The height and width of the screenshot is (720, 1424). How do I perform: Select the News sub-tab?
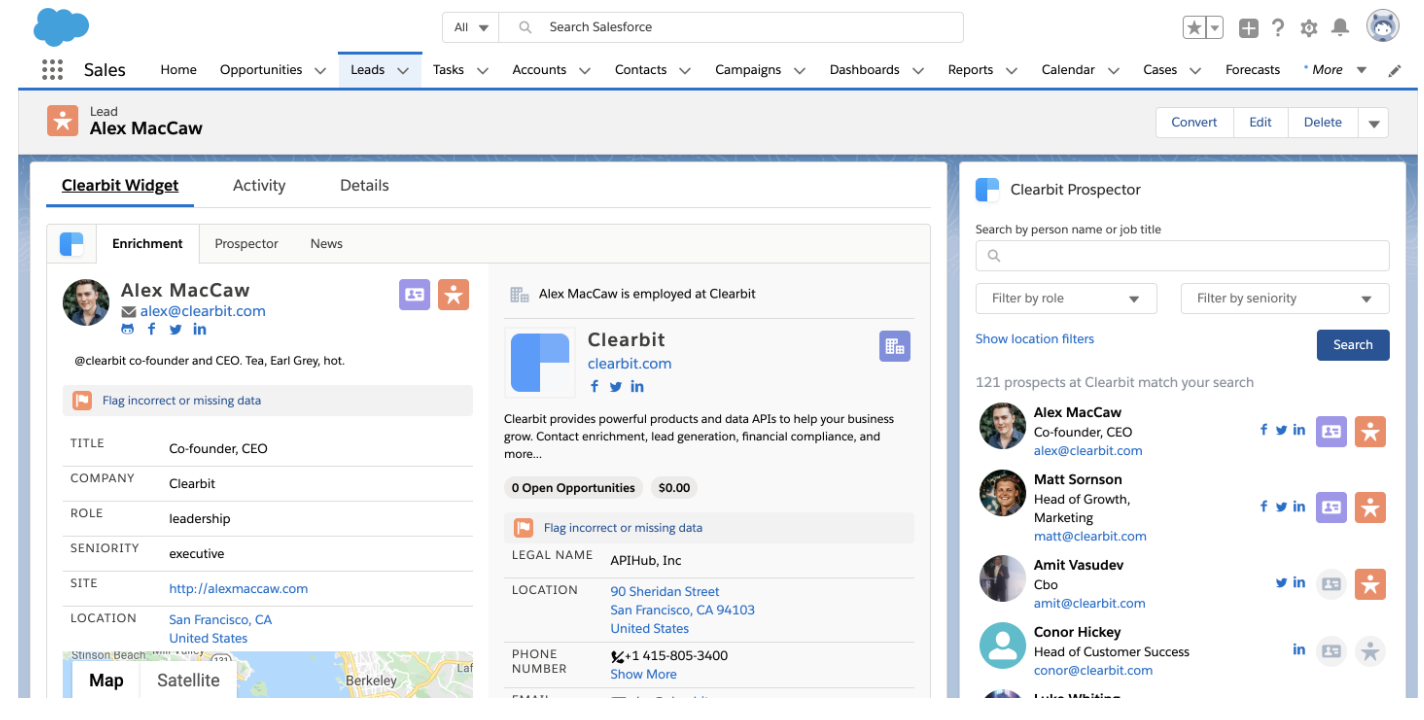pos(326,243)
